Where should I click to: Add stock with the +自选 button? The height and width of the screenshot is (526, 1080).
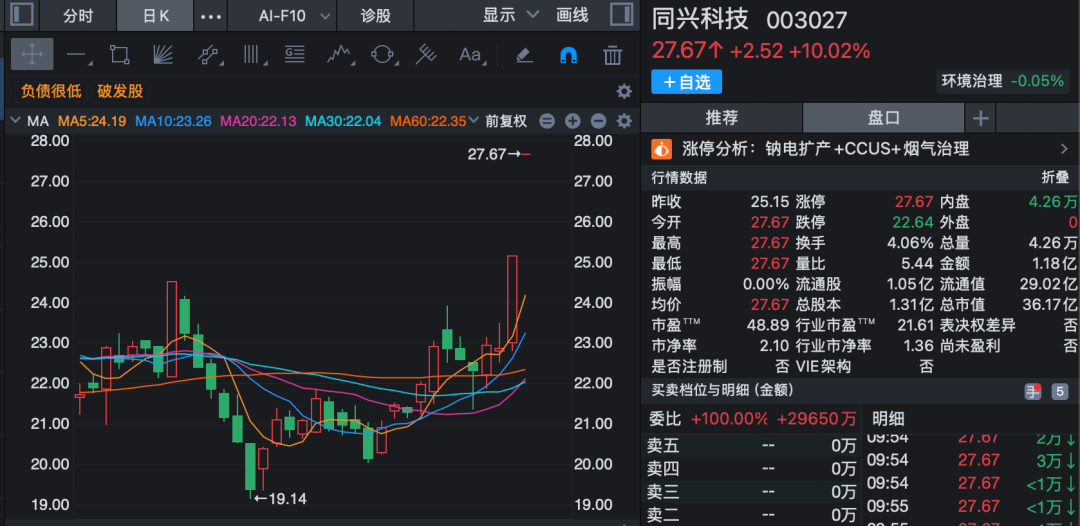coord(686,82)
